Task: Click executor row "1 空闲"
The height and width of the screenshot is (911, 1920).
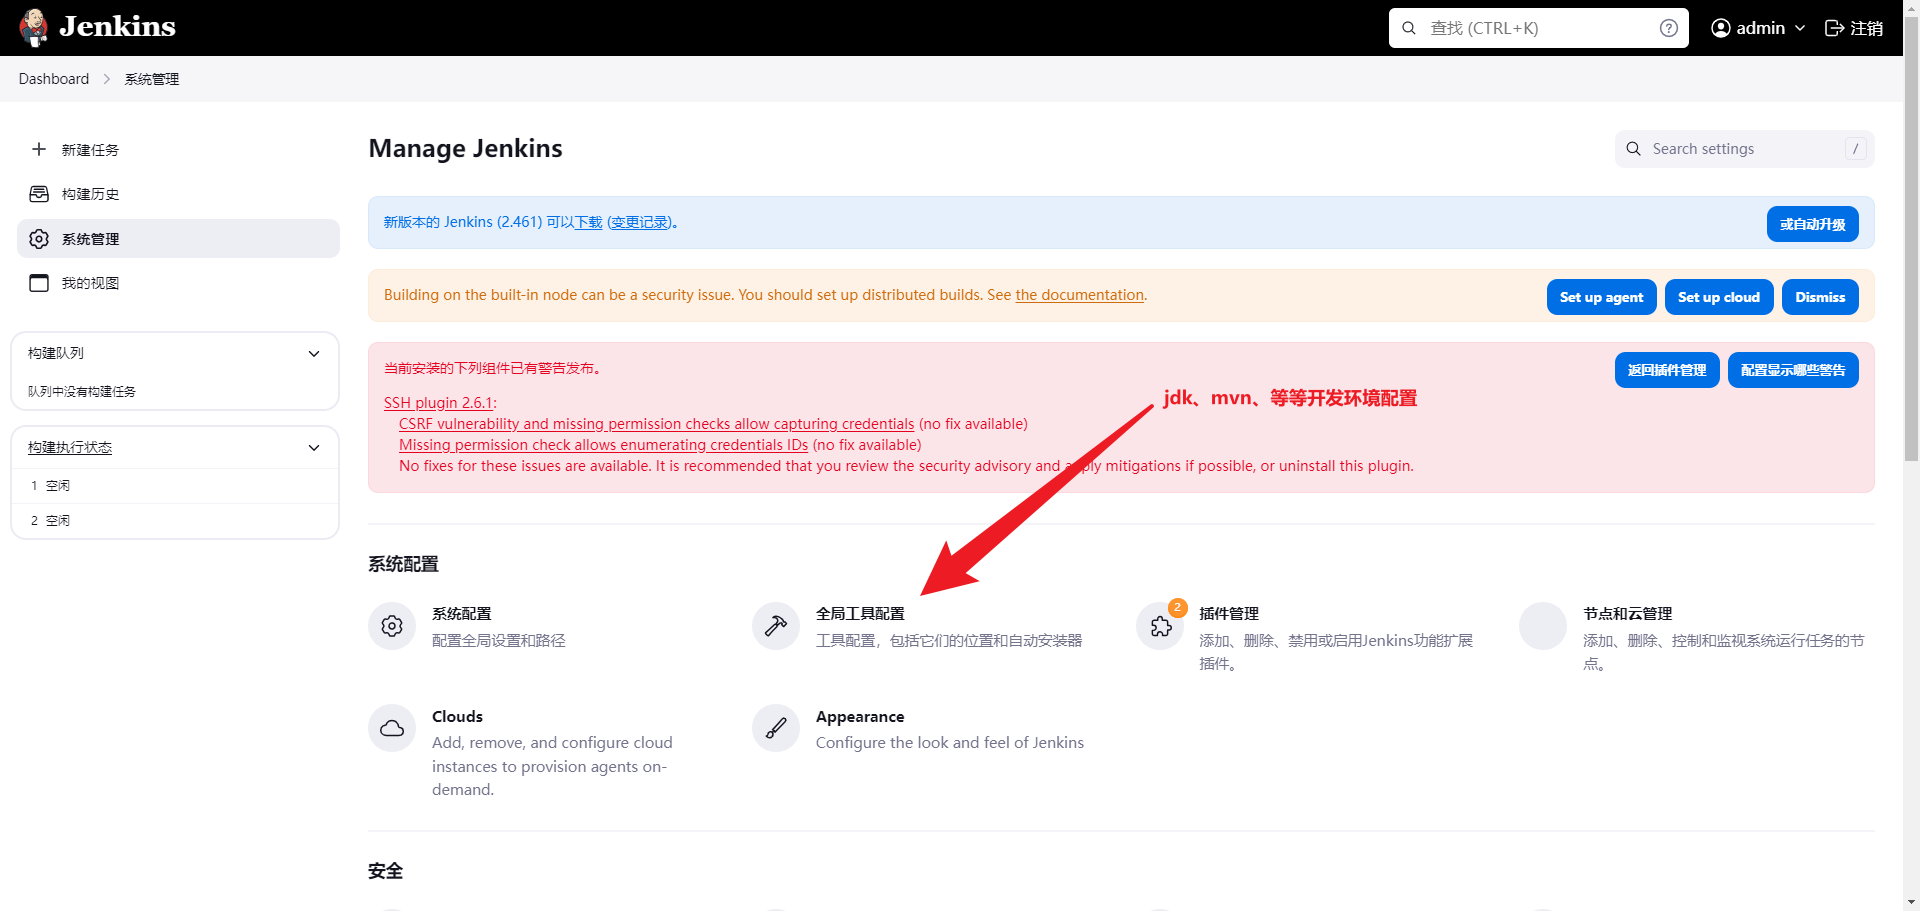Action: (175, 486)
